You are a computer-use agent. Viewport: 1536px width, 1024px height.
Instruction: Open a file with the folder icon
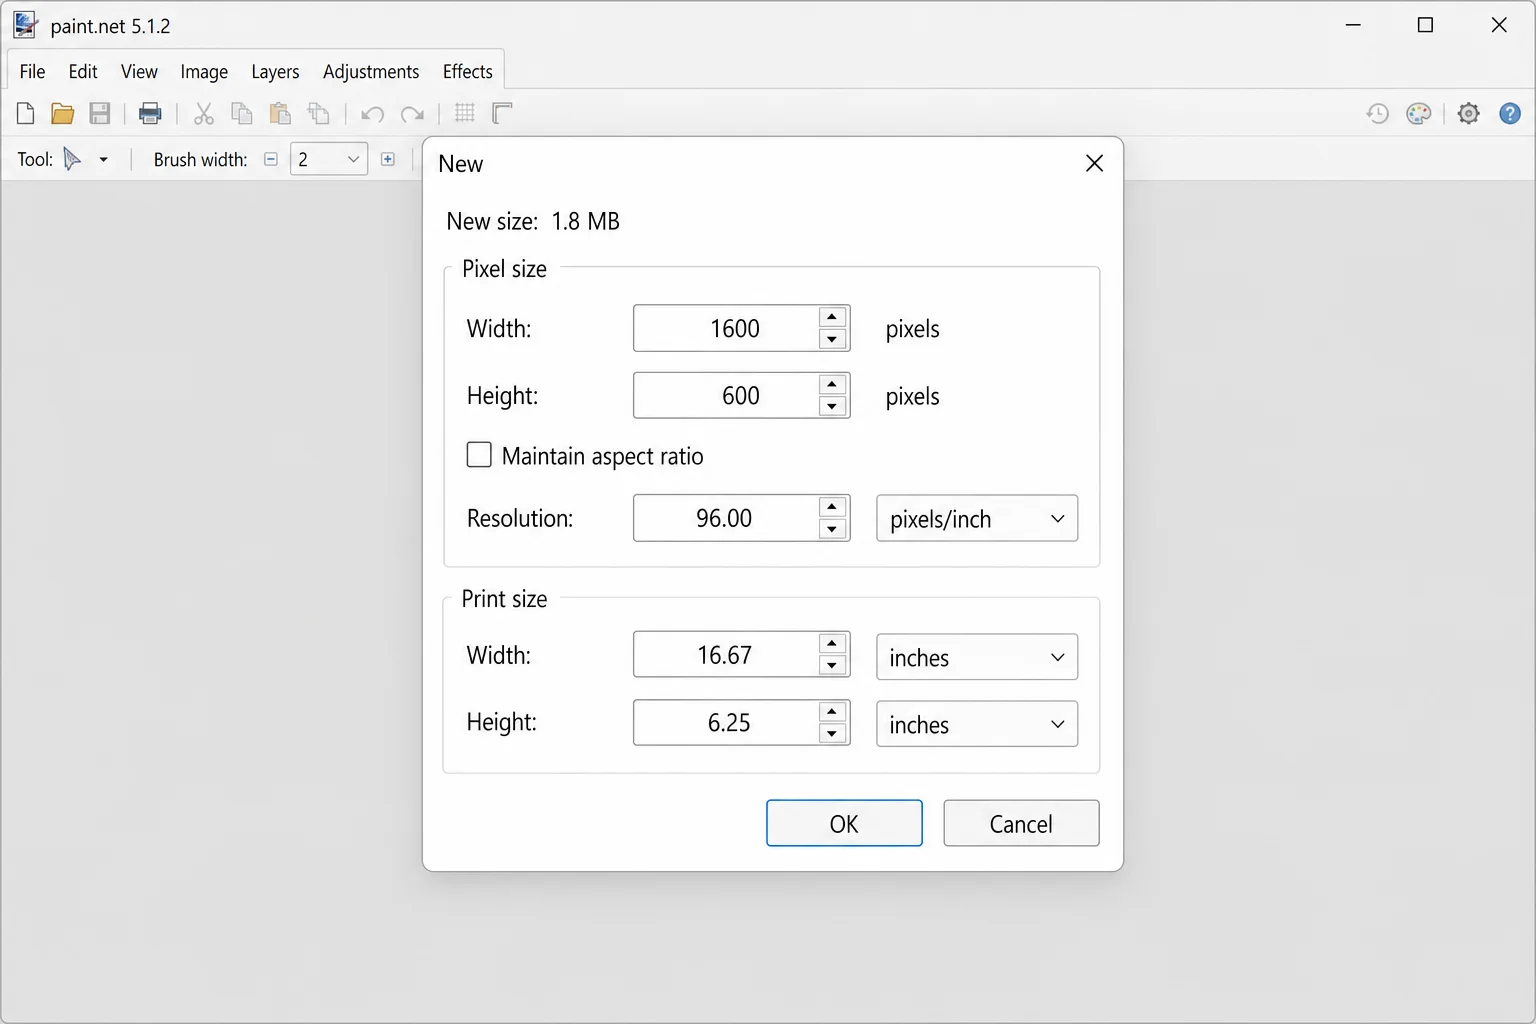pyautogui.click(x=62, y=113)
